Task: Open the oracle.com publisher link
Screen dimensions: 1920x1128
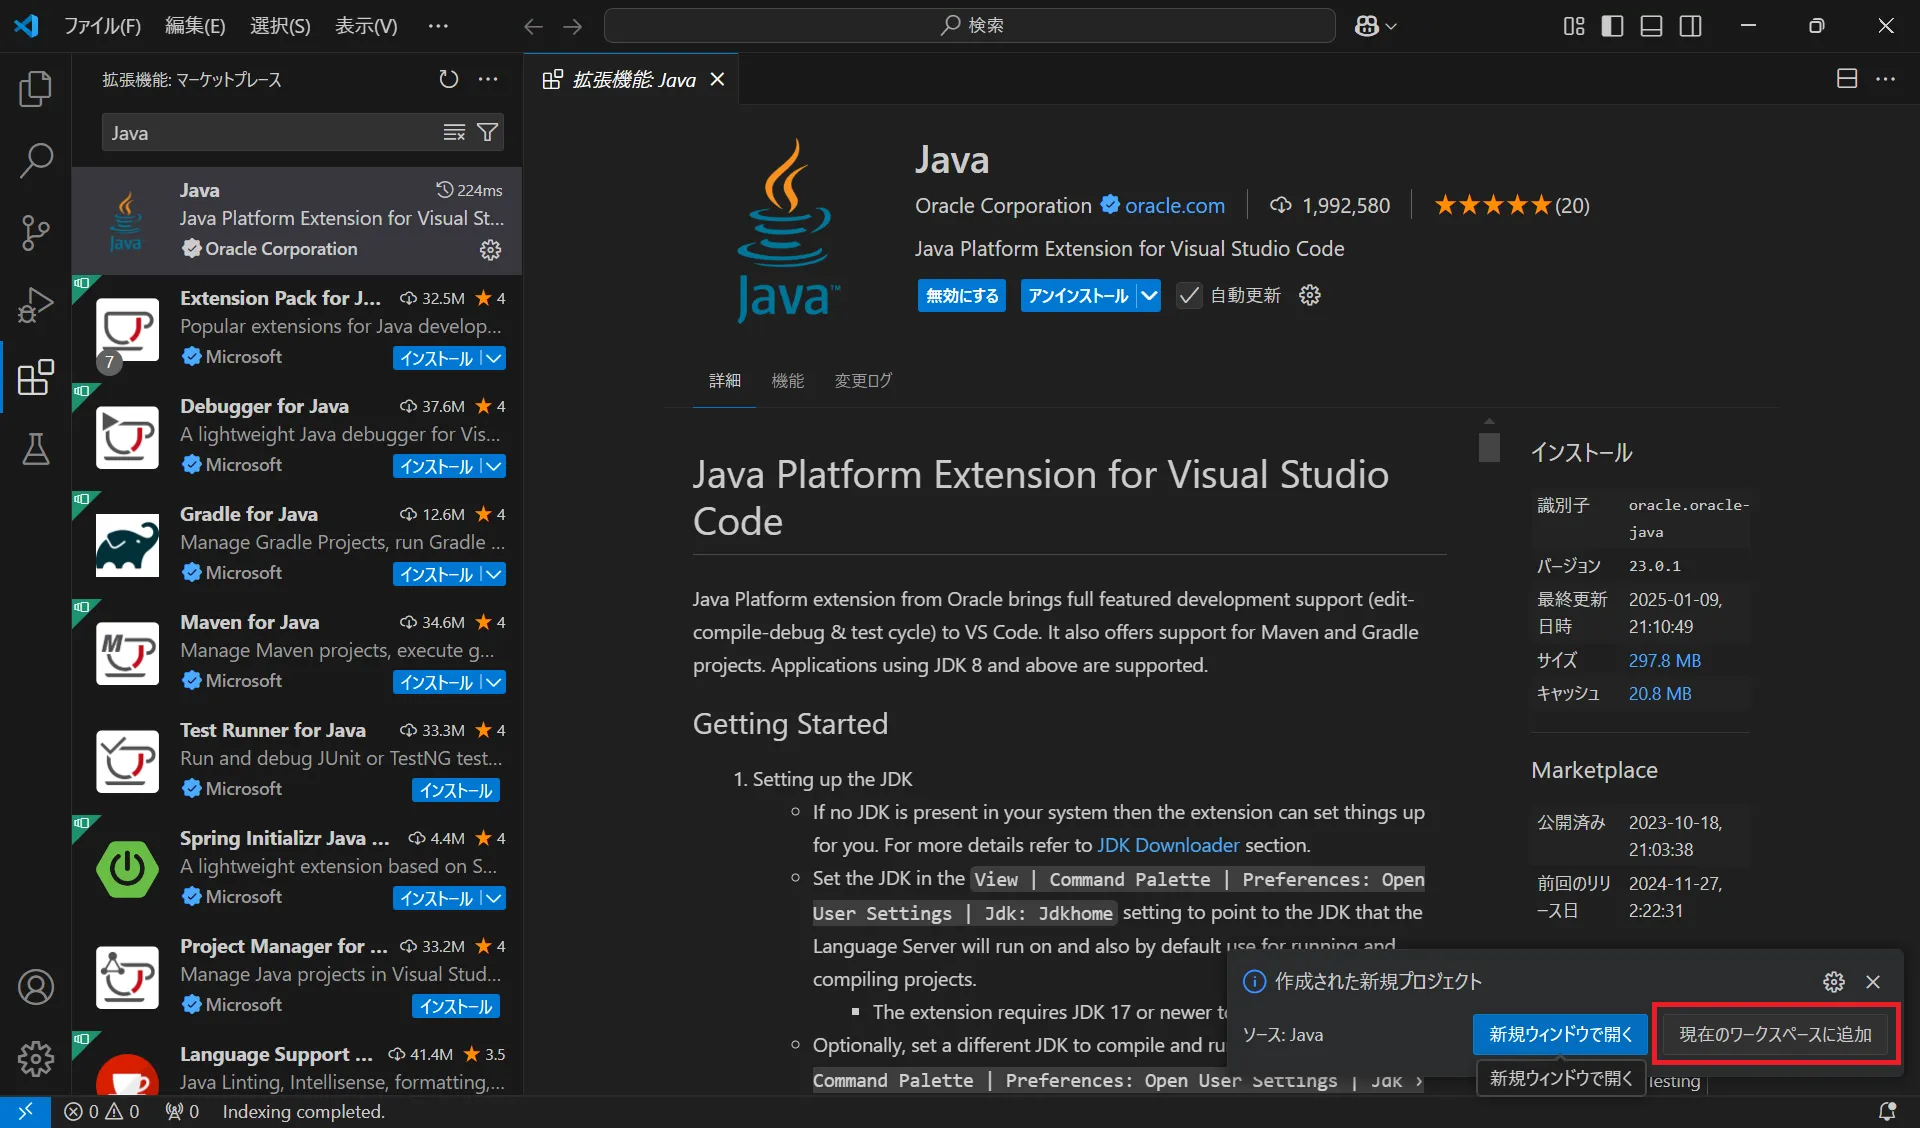Action: [x=1175, y=206]
